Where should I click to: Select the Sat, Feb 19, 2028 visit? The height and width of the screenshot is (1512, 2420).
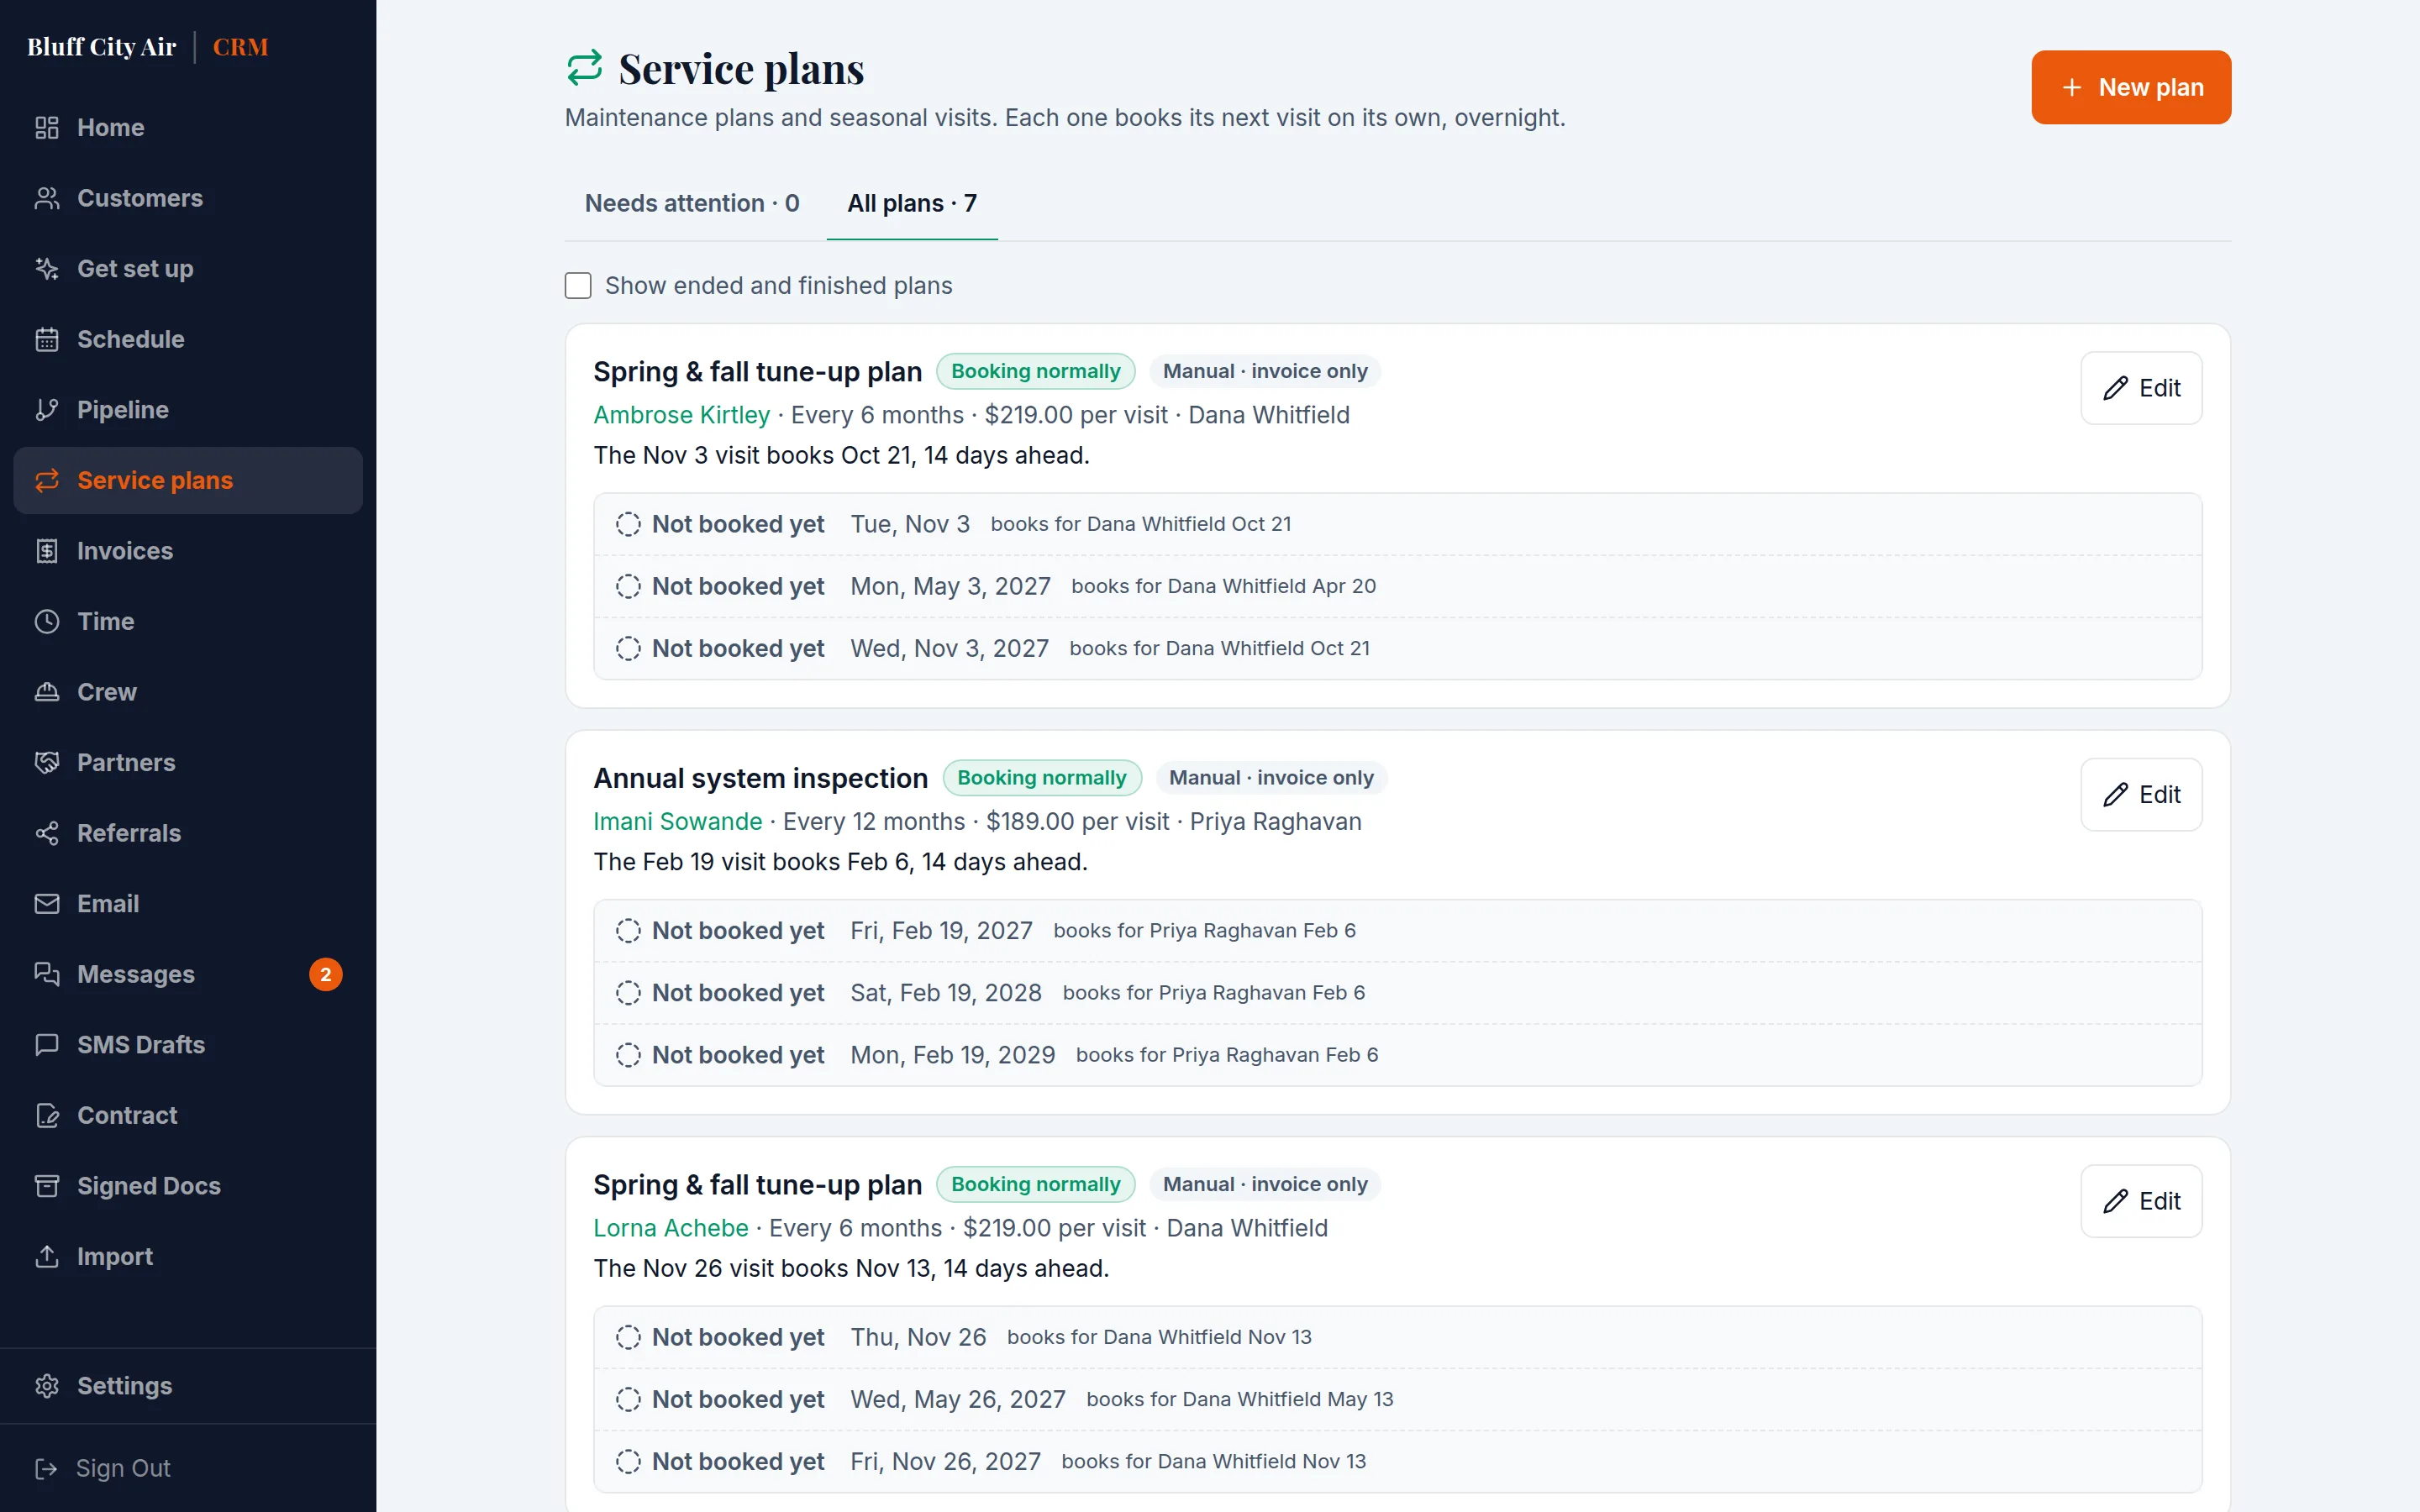[1397, 993]
